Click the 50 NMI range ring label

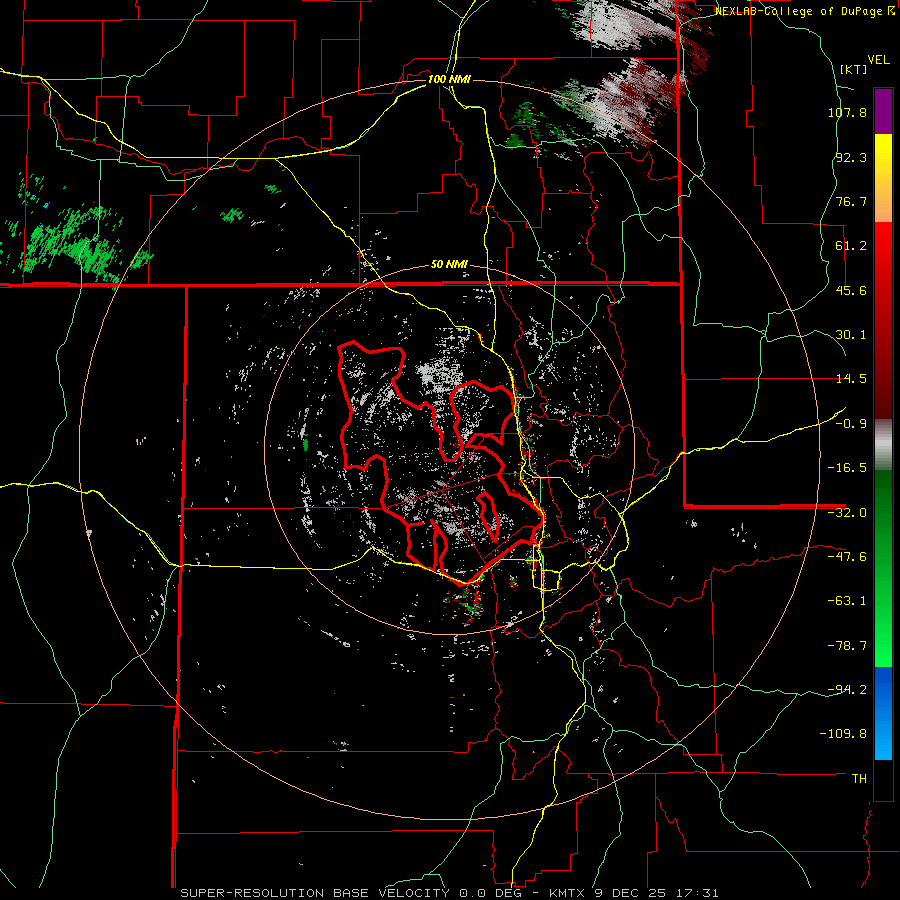pyautogui.click(x=449, y=265)
